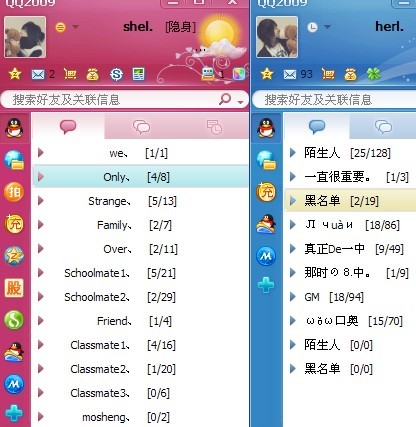Open the color skin changer icon
The image size is (416, 427).
point(239,74)
